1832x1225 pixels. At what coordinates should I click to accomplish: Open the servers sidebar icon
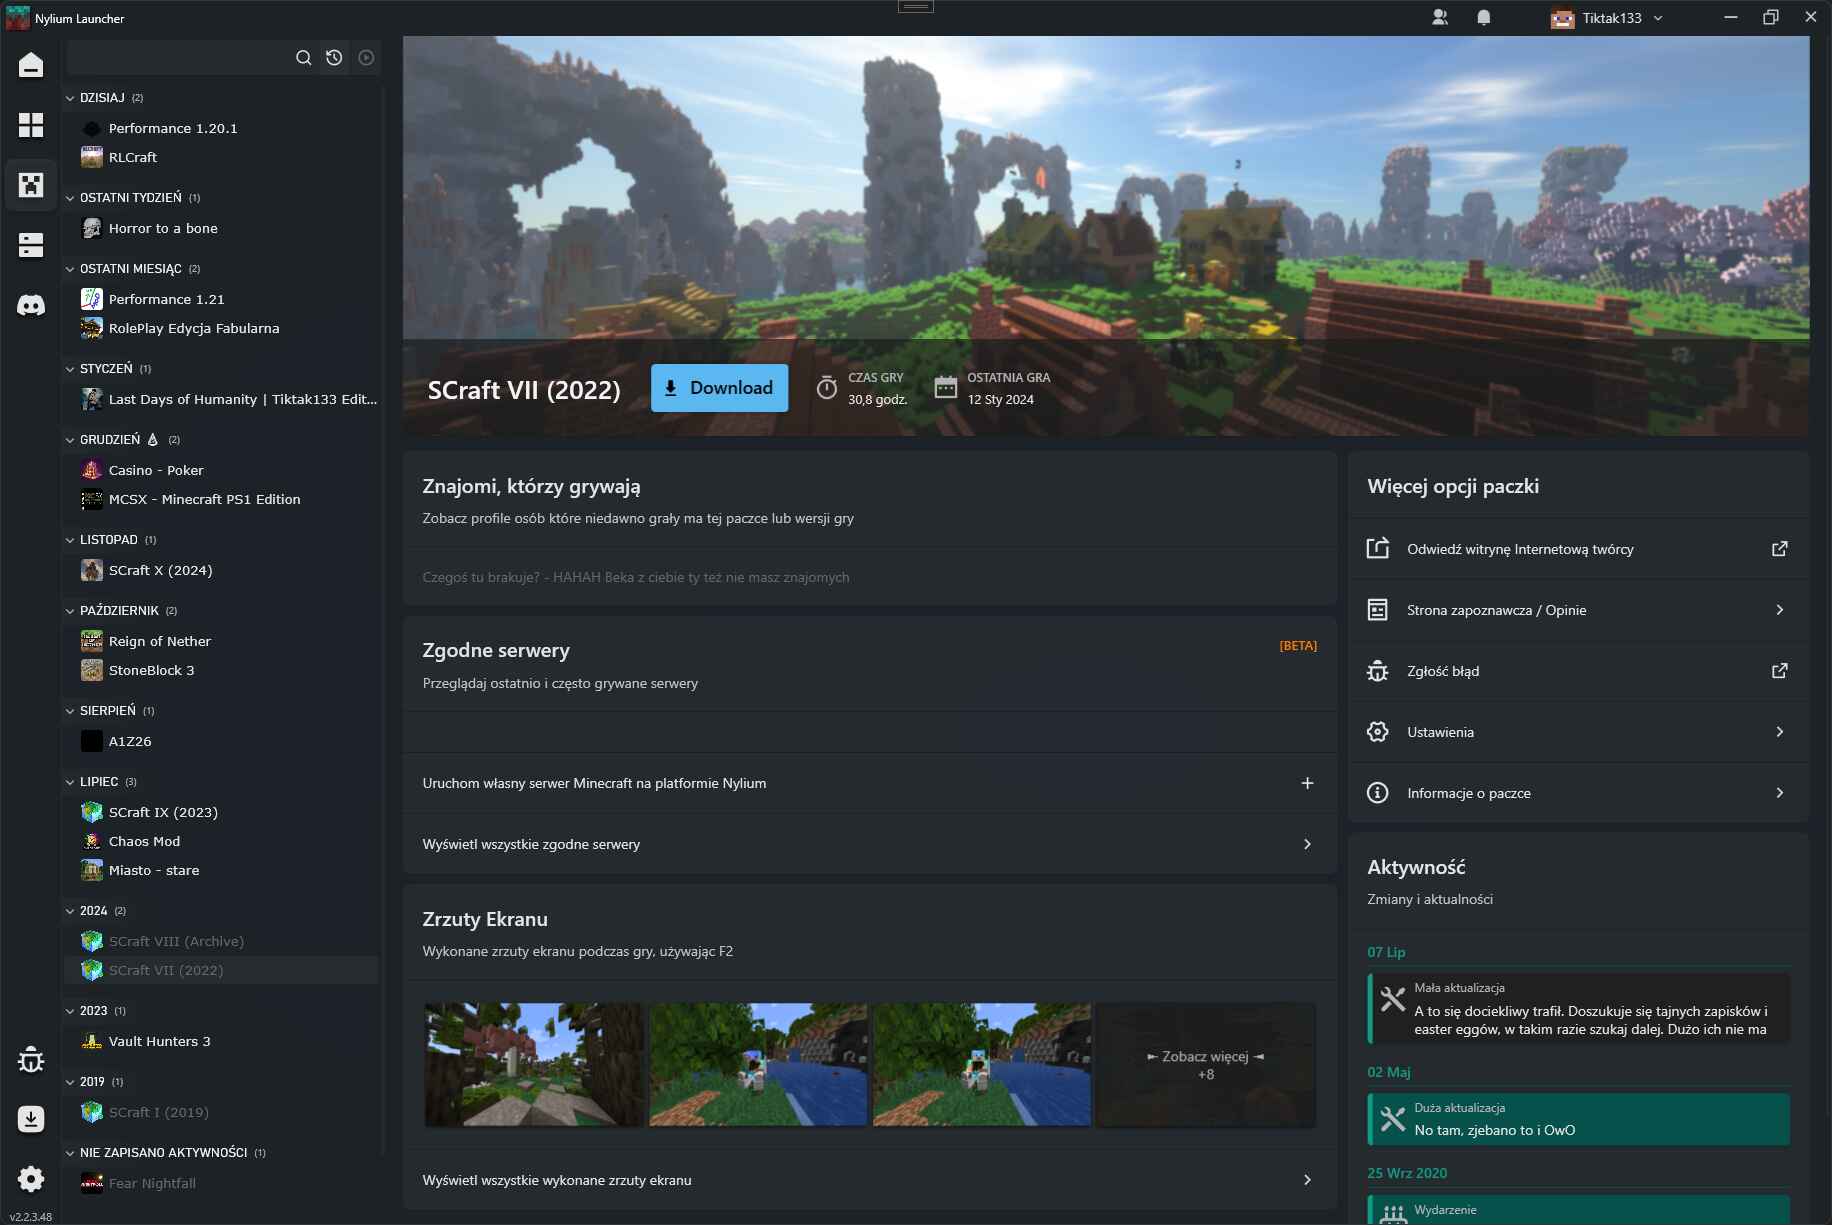coord(31,245)
